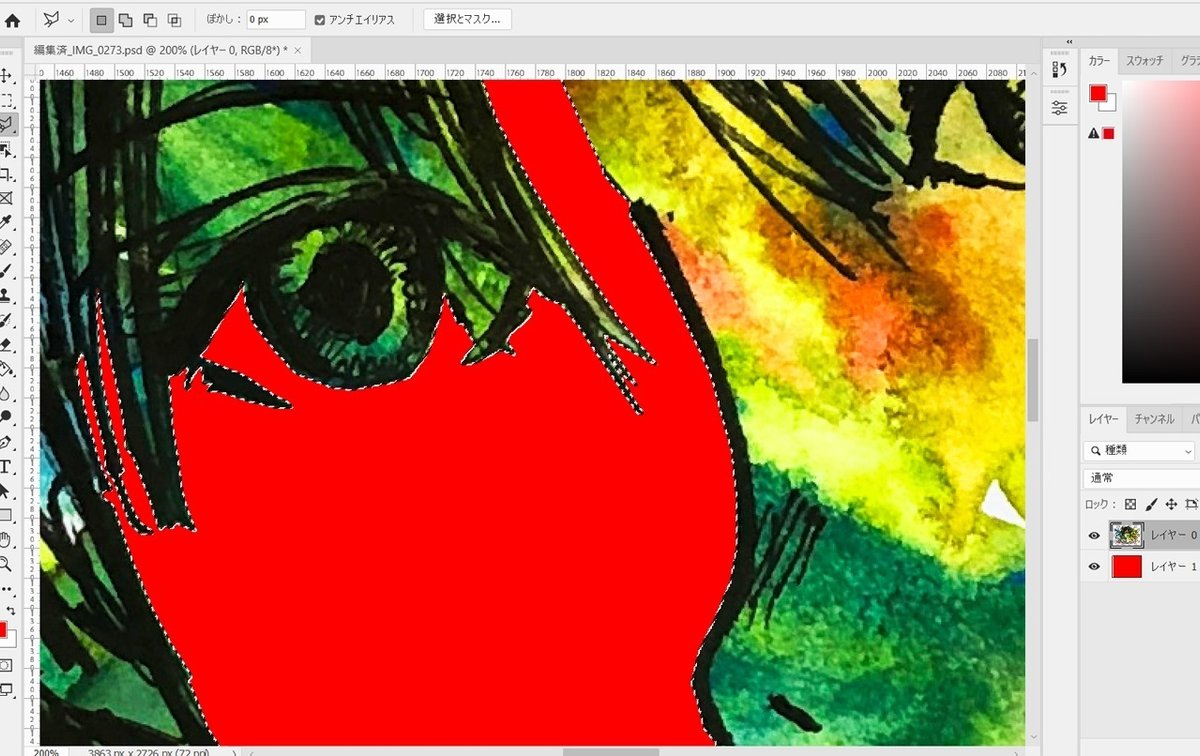Select the Crop tool
Viewport: 1200px width, 756px height.
pos(6,174)
